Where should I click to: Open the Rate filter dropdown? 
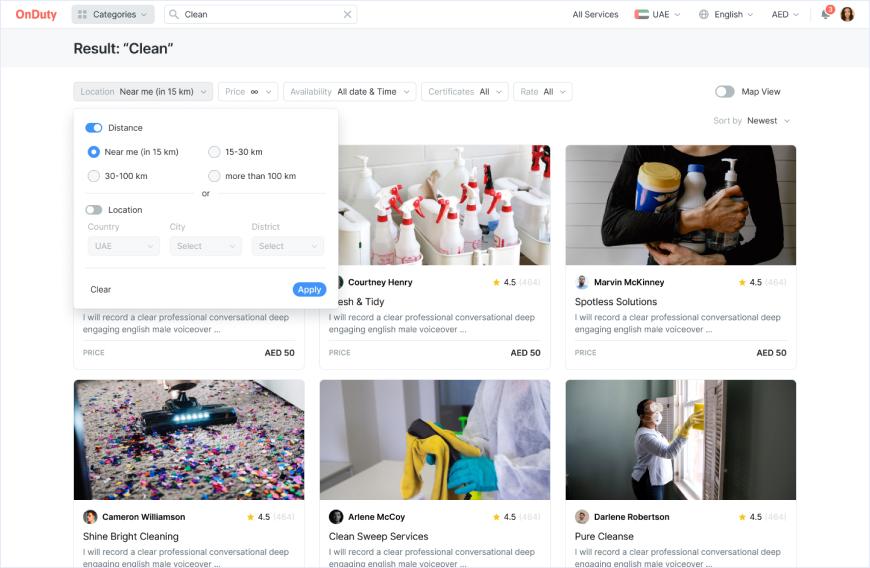click(543, 92)
